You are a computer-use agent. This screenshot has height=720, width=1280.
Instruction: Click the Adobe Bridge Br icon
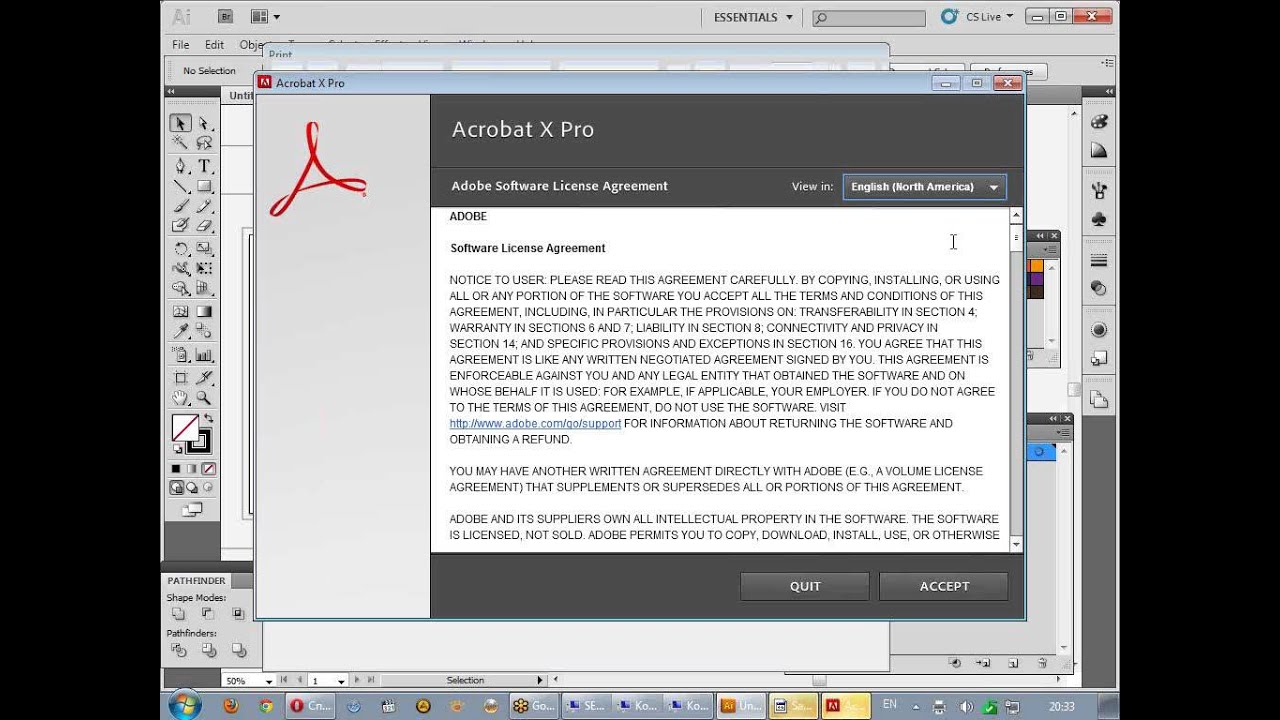225,16
